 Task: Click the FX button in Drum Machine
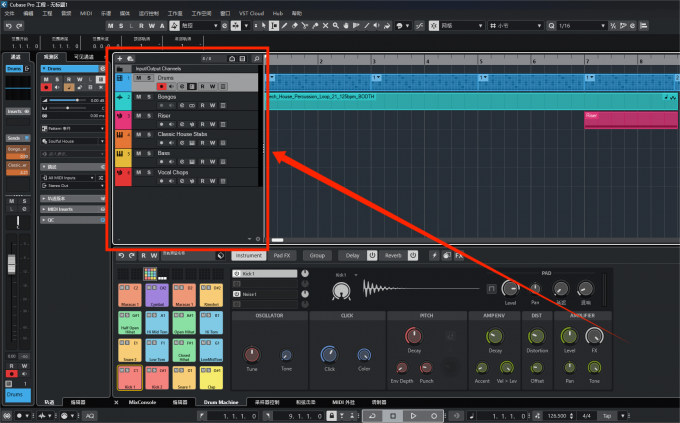459,256
